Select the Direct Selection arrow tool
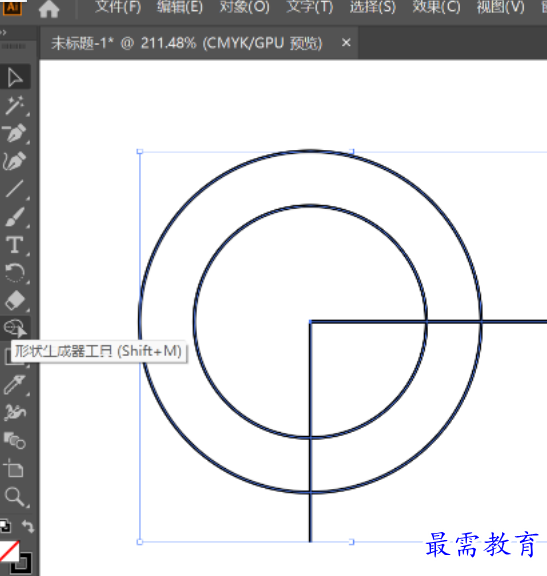Image resolution: width=547 pixels, height=576 pixels. click(x=15, y=77)
